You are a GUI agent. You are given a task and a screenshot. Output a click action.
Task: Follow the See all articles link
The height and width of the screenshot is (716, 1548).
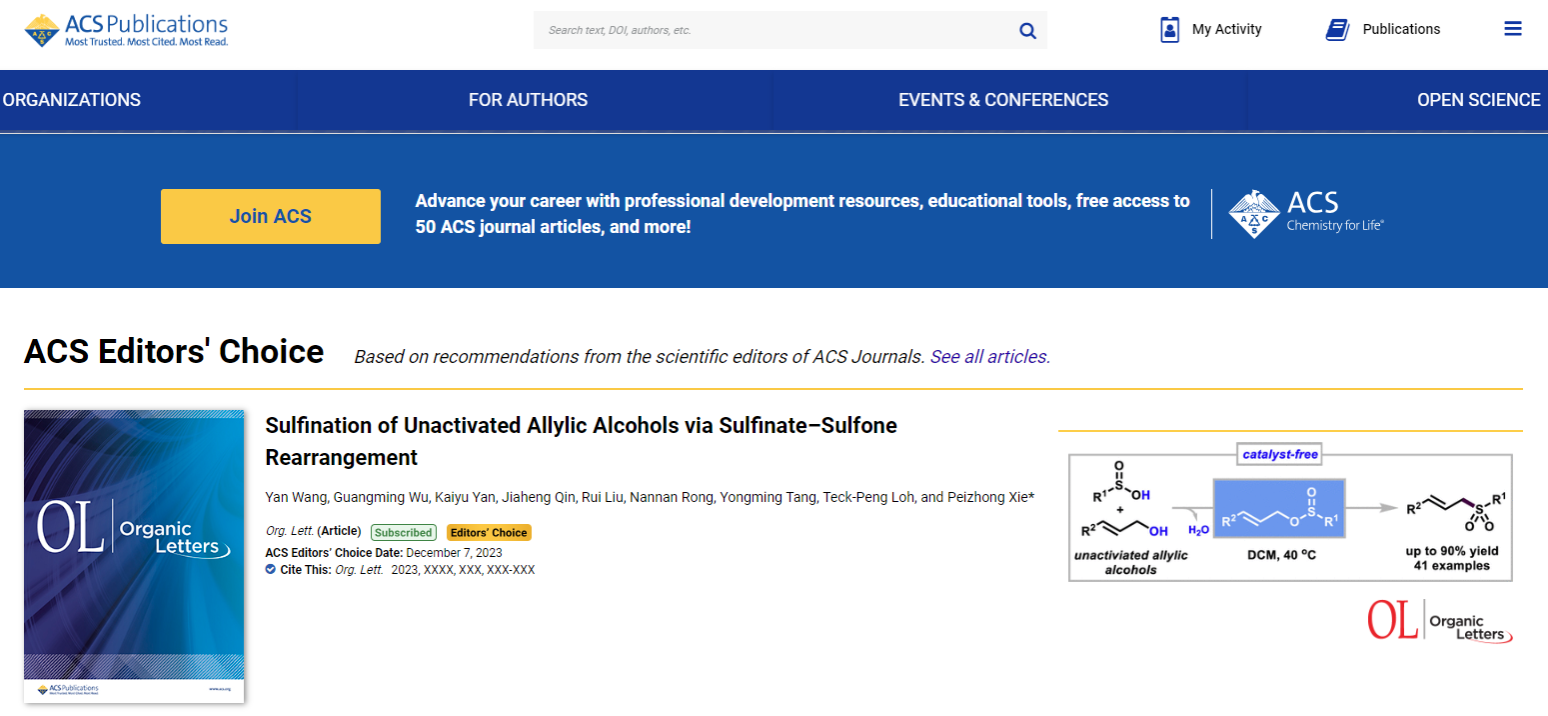[988, 357]
